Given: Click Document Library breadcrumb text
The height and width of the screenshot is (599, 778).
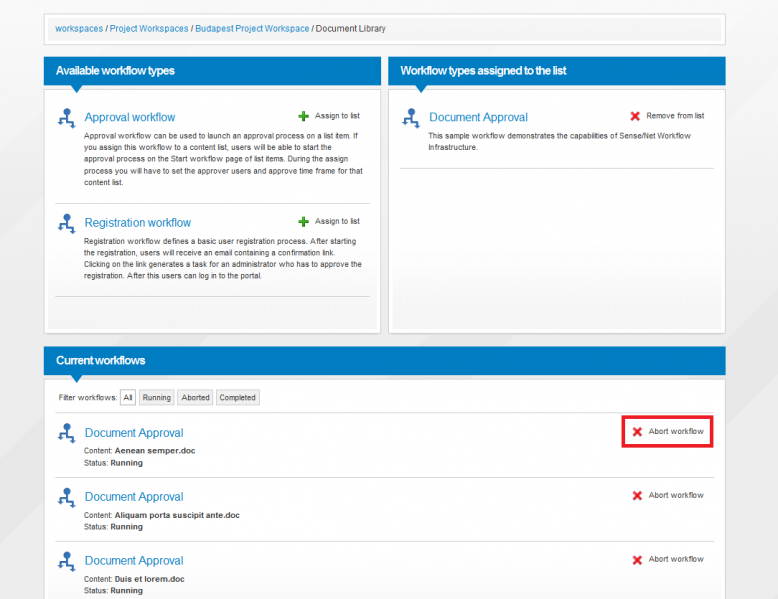Looking at the screenshot, I should pyautogui.click(x=351, y=29).
